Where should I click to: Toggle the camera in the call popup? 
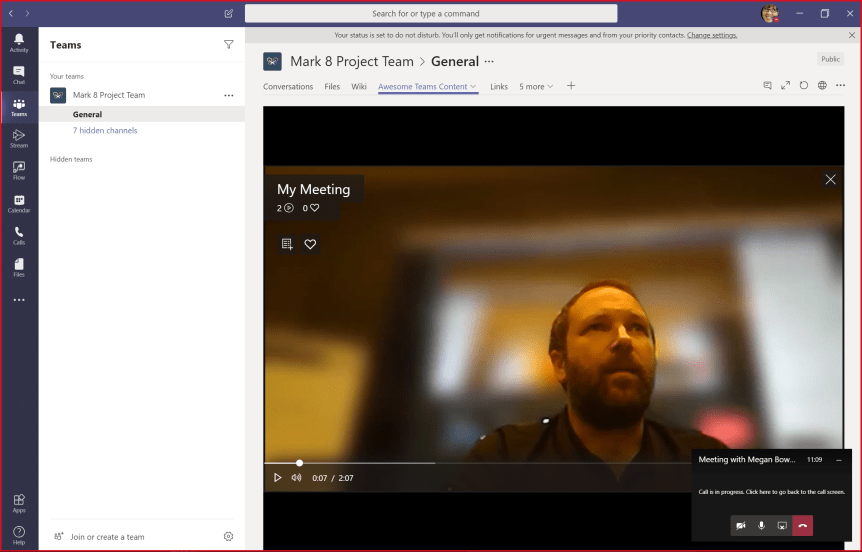pos(741,525)
